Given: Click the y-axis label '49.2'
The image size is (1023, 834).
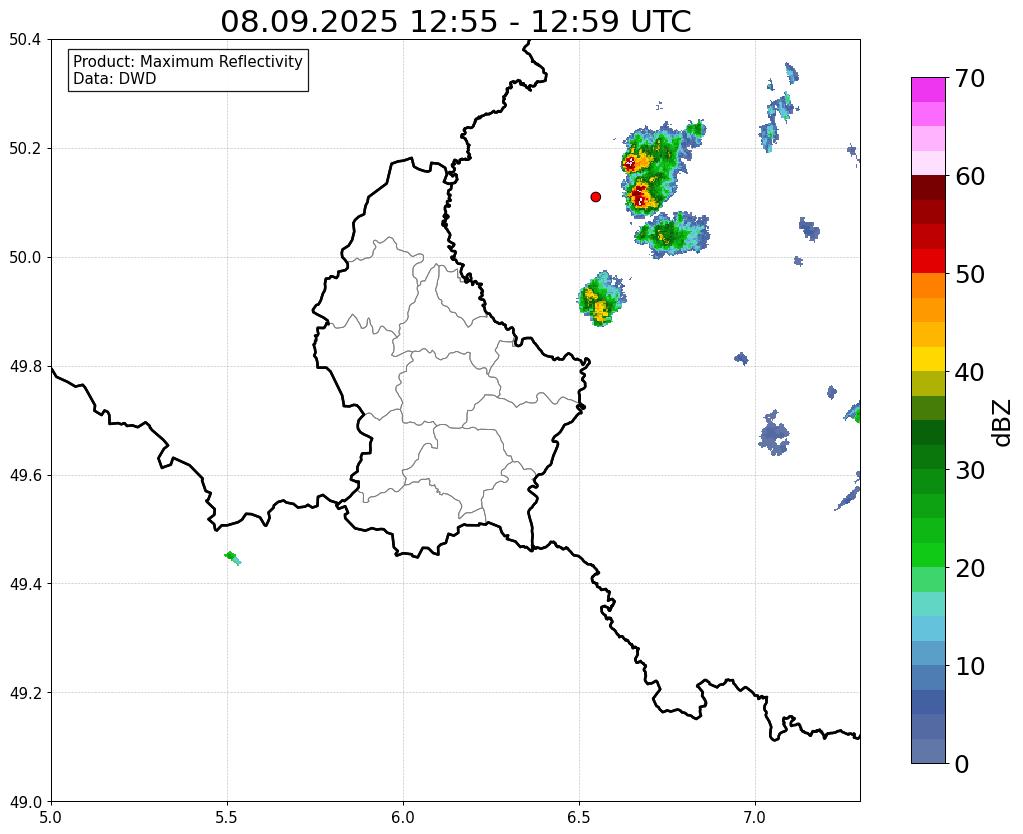Looking at the screenshot, I should (x=25, y=693).
